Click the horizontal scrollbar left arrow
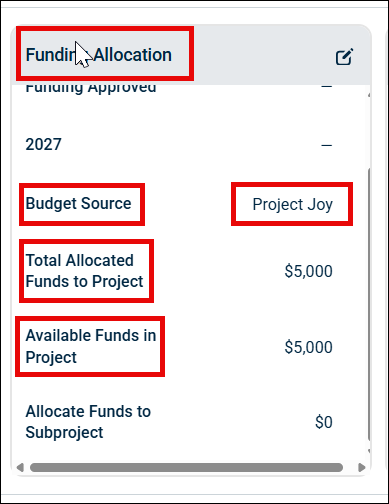389x504 pixels. click(x=20, y=467)
